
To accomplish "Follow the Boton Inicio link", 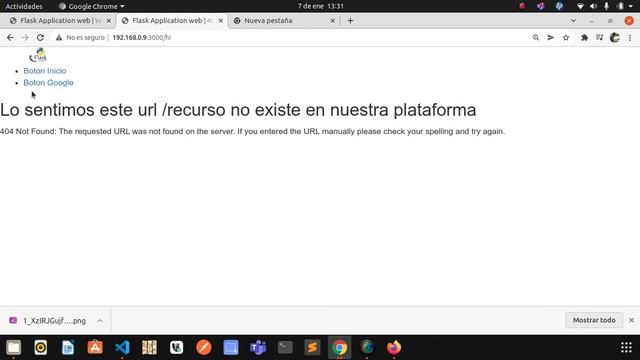I will [x=44, y=71].
